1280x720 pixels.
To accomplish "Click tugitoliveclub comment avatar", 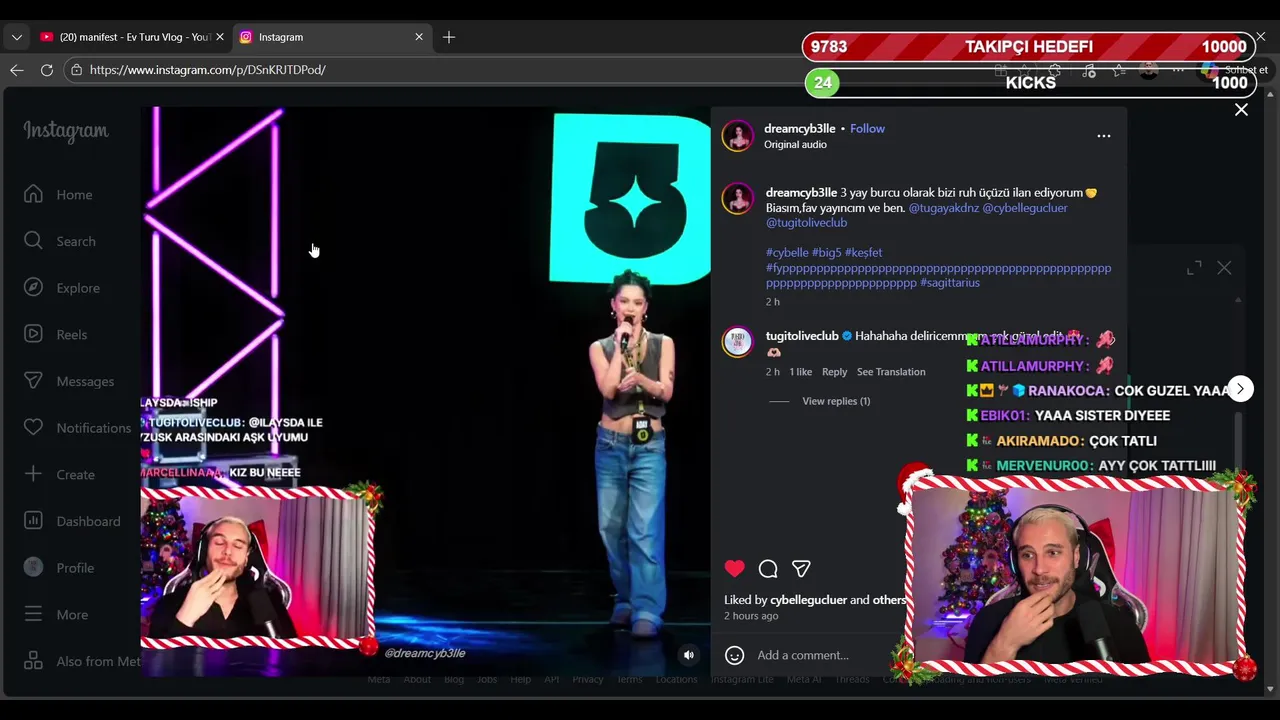I will pyautogui.click(x=738, y=343).
